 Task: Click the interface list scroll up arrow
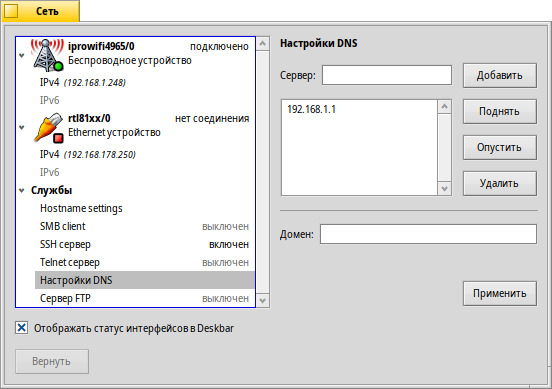(263, 44)
